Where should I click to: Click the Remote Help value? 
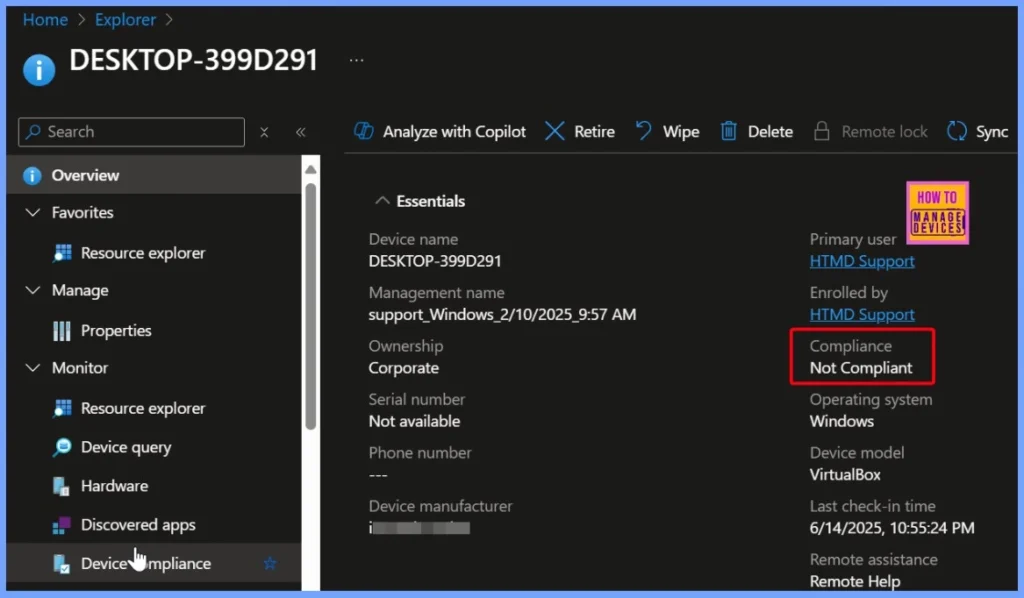(855, 581)
